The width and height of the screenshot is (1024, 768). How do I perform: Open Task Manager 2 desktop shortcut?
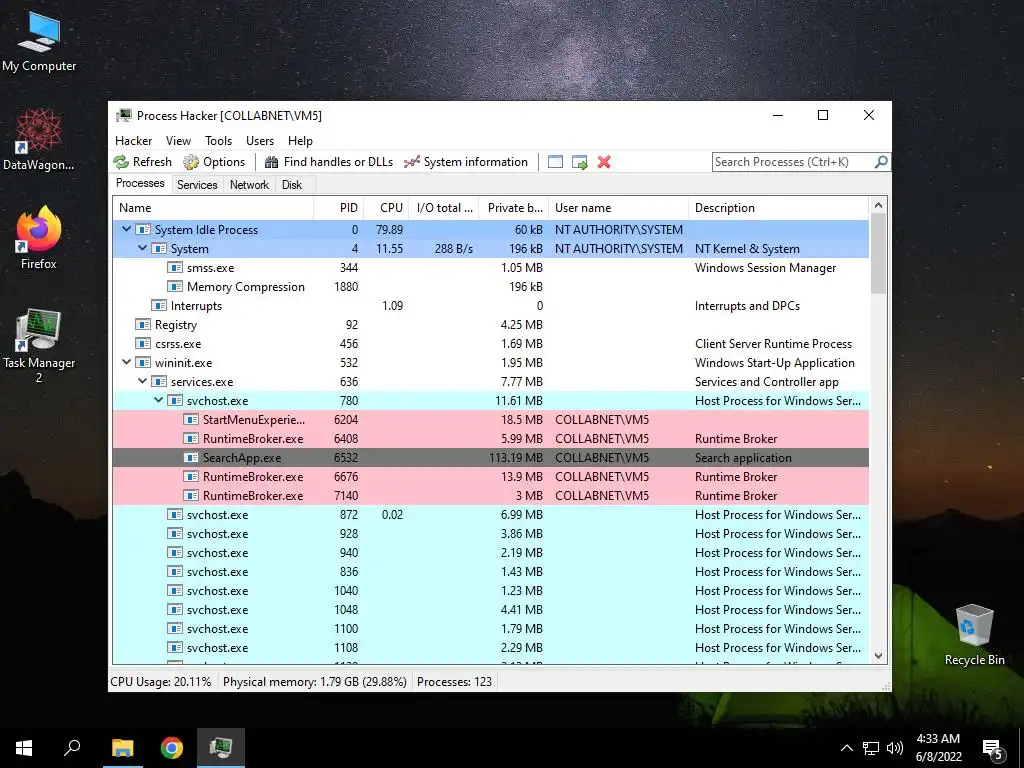[39, 345]
